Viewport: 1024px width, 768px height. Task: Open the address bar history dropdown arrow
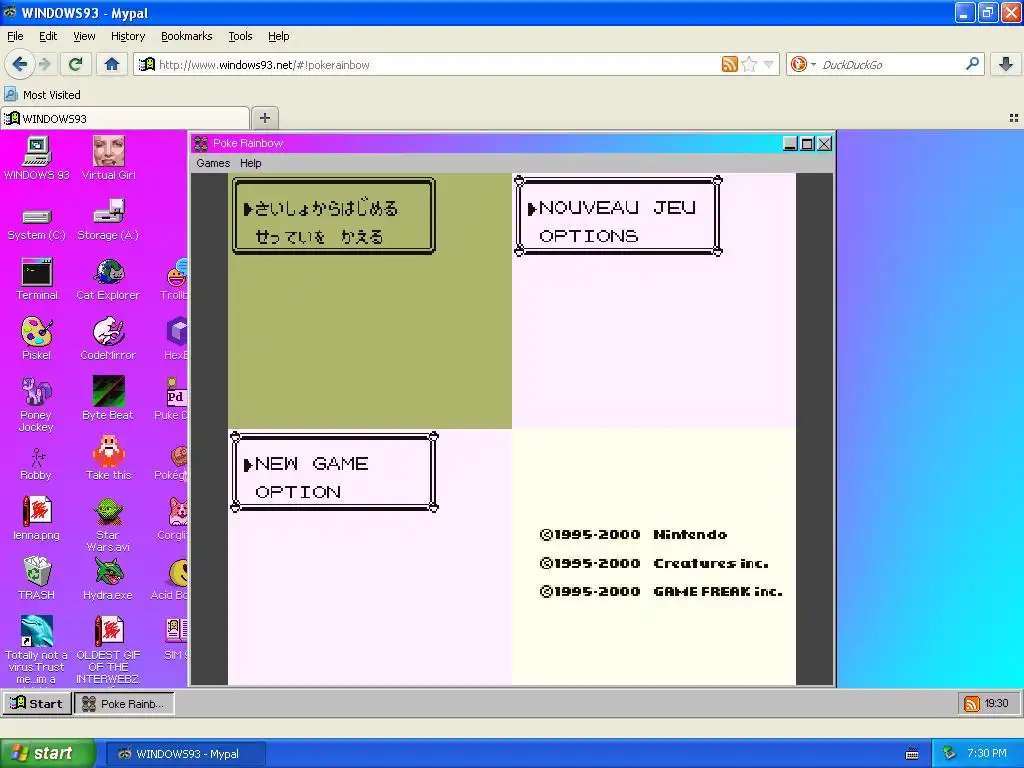pyautogui.click(x=769, y=64)
